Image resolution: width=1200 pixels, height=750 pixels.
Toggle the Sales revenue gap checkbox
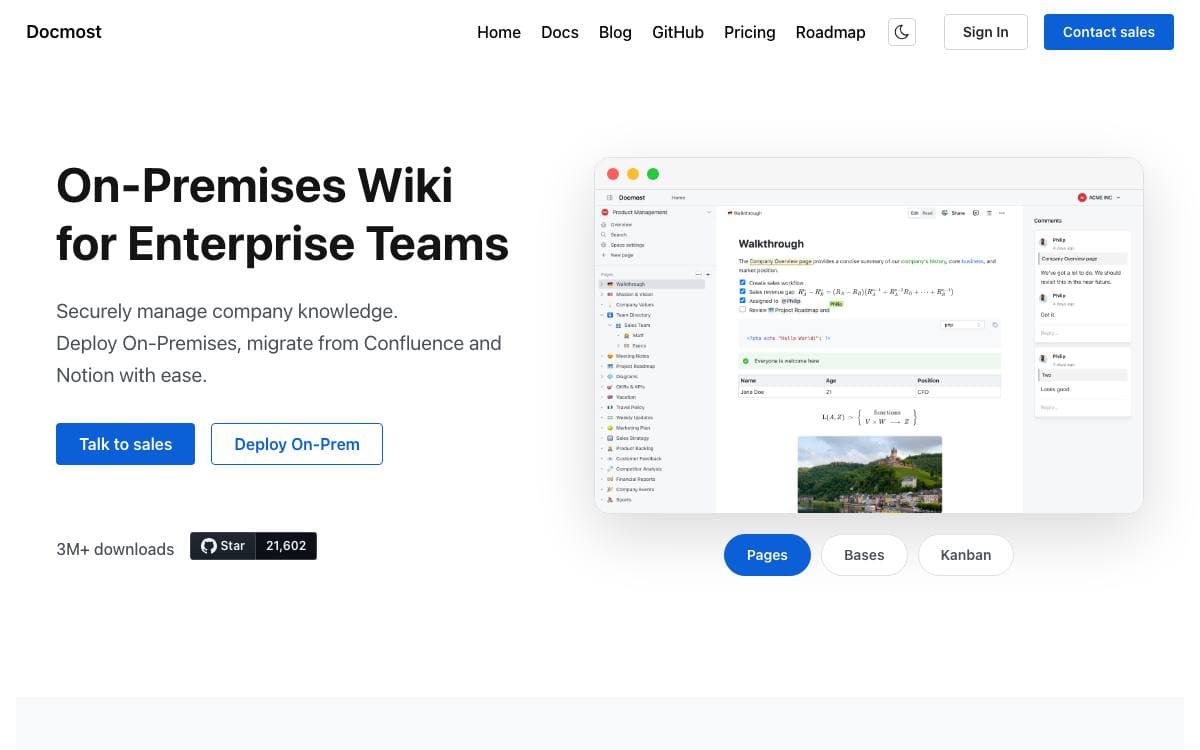[x=742, y=291]
